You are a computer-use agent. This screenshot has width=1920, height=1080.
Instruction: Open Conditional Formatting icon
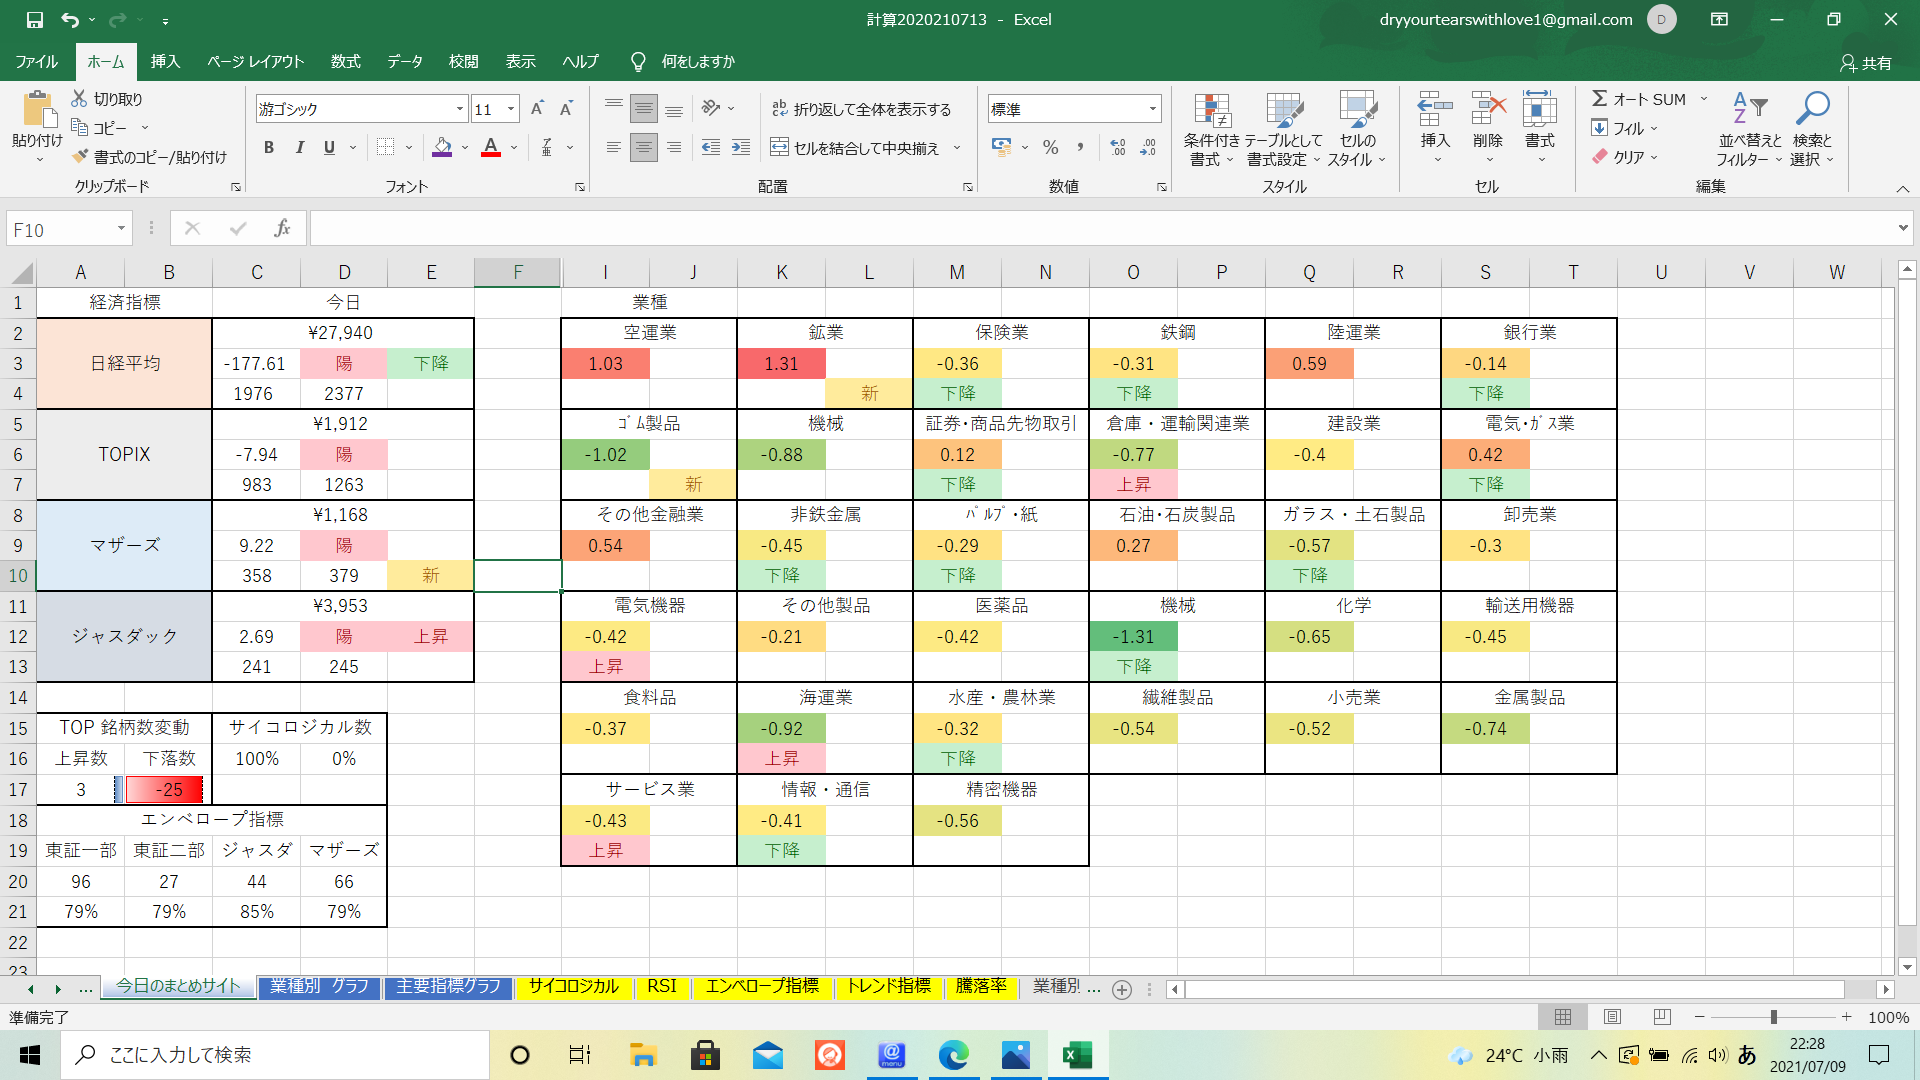point(1211,112)
